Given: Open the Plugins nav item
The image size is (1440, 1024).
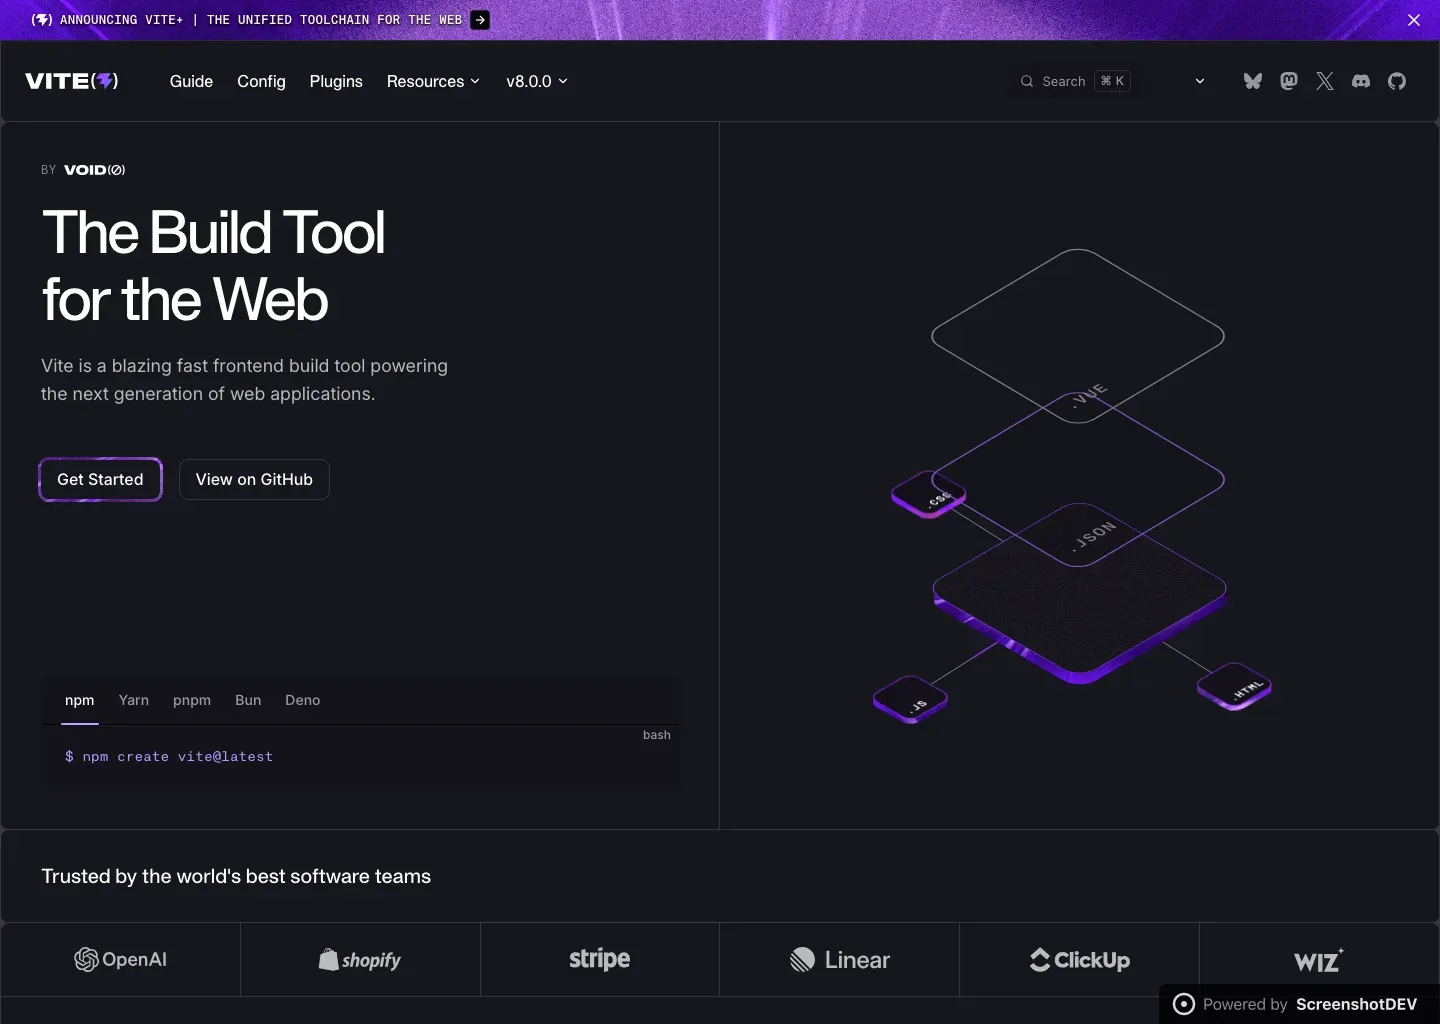Looking at the screenshot, I should point(336,81).
